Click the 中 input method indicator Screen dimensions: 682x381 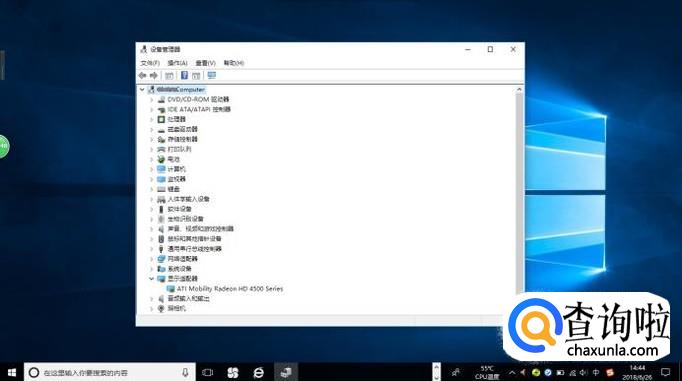596,373
